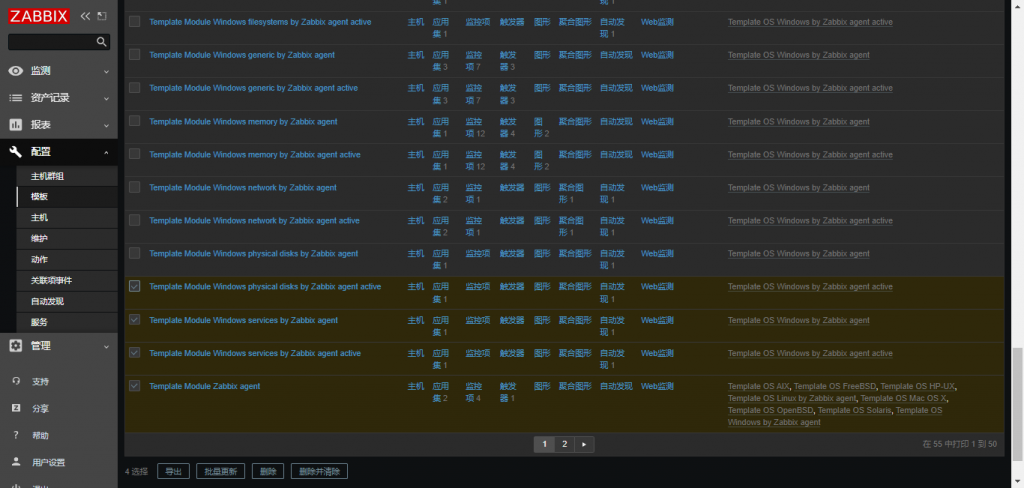The image size is (1024, 488).
Task: Click the Z icon for 分享
Action: click(x=16, y=408)
